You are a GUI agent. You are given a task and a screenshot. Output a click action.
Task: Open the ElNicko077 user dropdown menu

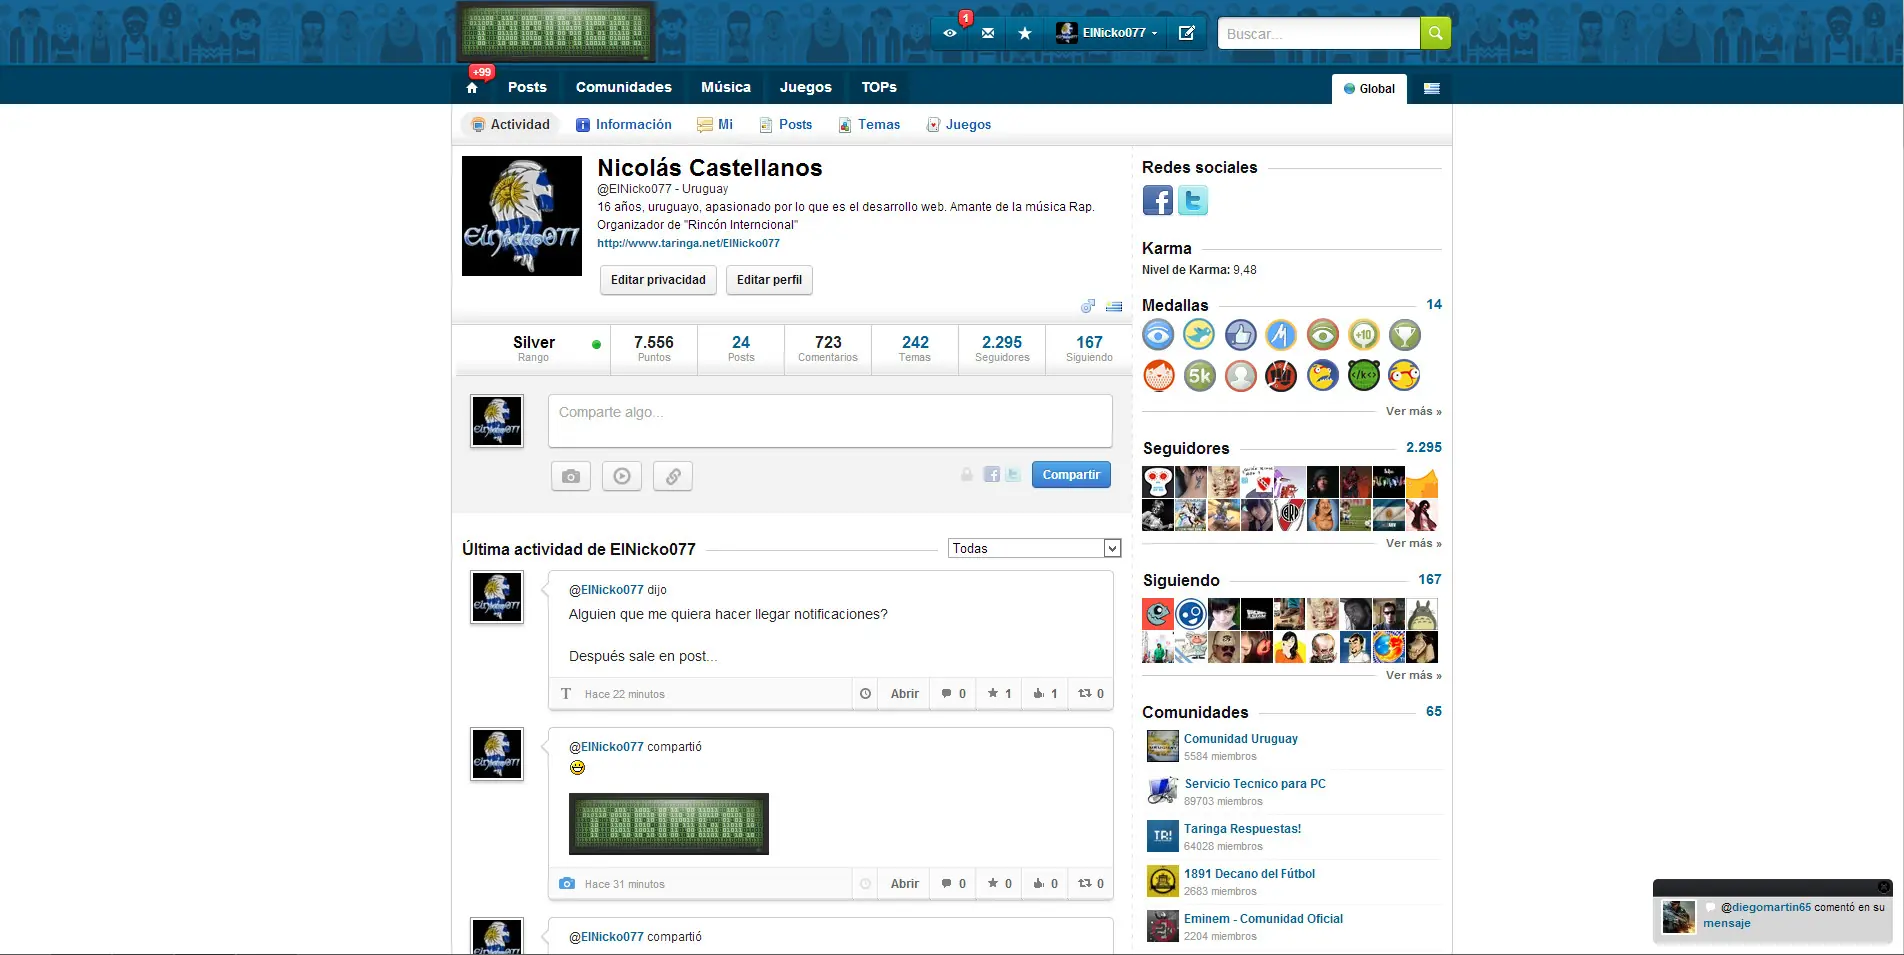coord(1106,33)
